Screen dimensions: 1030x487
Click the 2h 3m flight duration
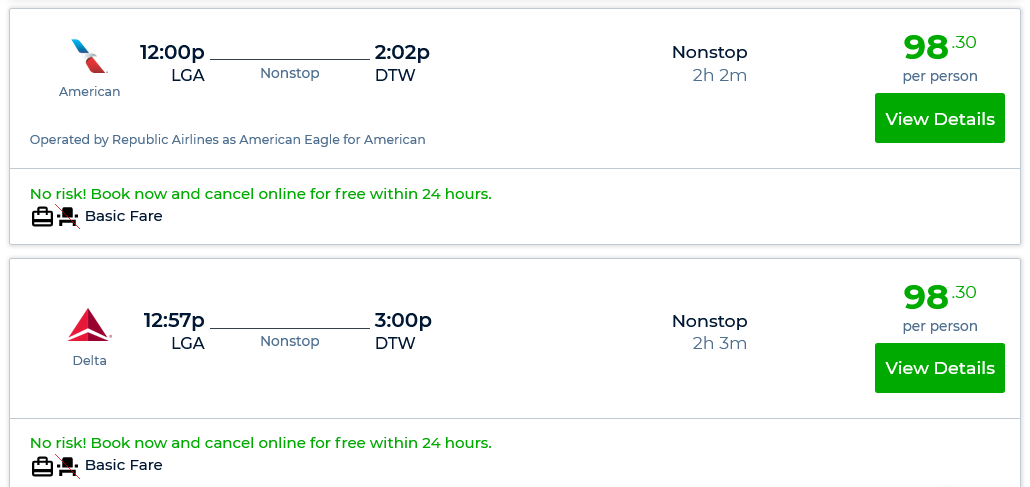[x=719, y=344]
